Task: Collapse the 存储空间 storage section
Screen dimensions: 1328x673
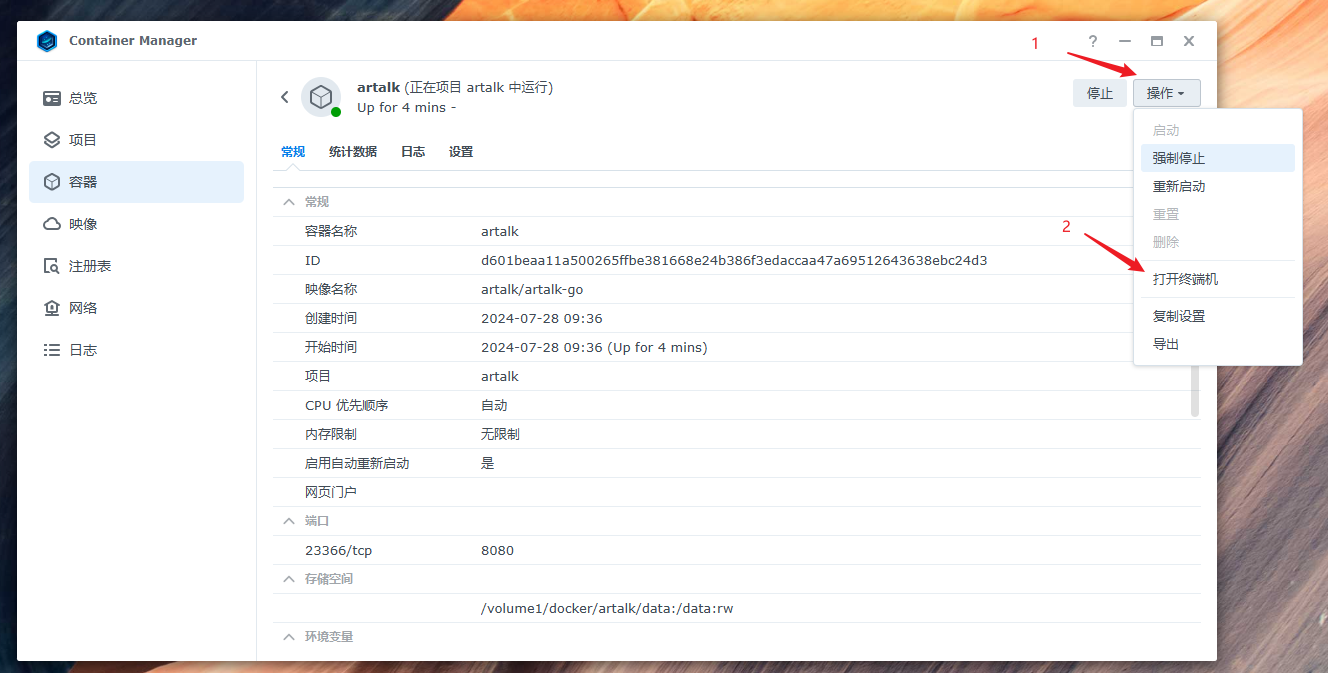Action: (x=289, y=579)
